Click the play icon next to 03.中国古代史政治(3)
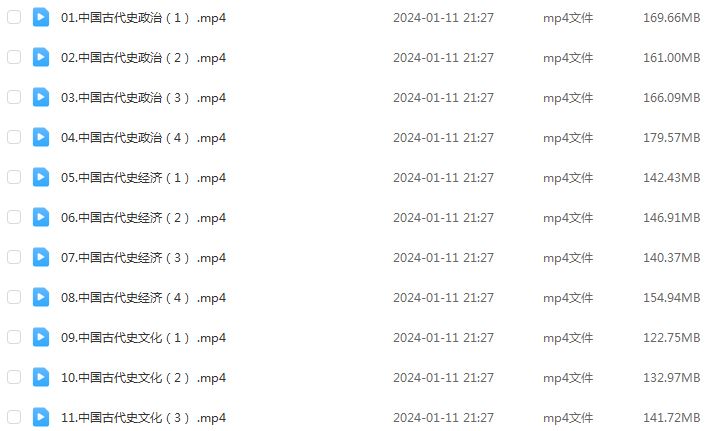Image resolution: width=713 pixels, height=431 pixels. [41, 97]
